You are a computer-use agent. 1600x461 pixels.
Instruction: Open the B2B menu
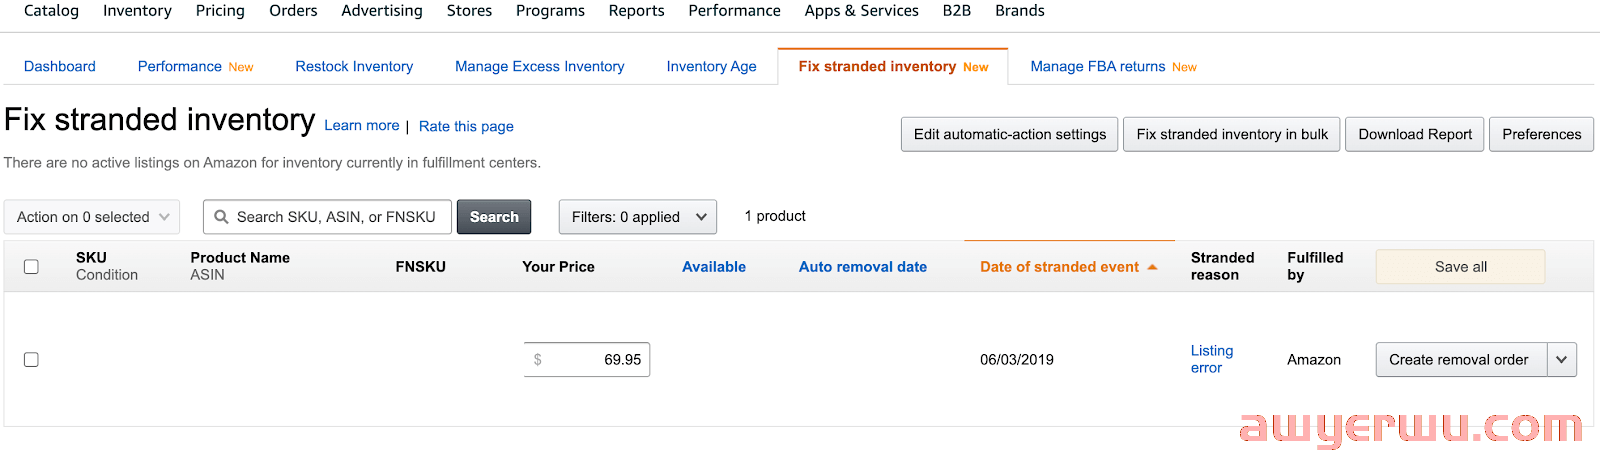tap(957, 11)
